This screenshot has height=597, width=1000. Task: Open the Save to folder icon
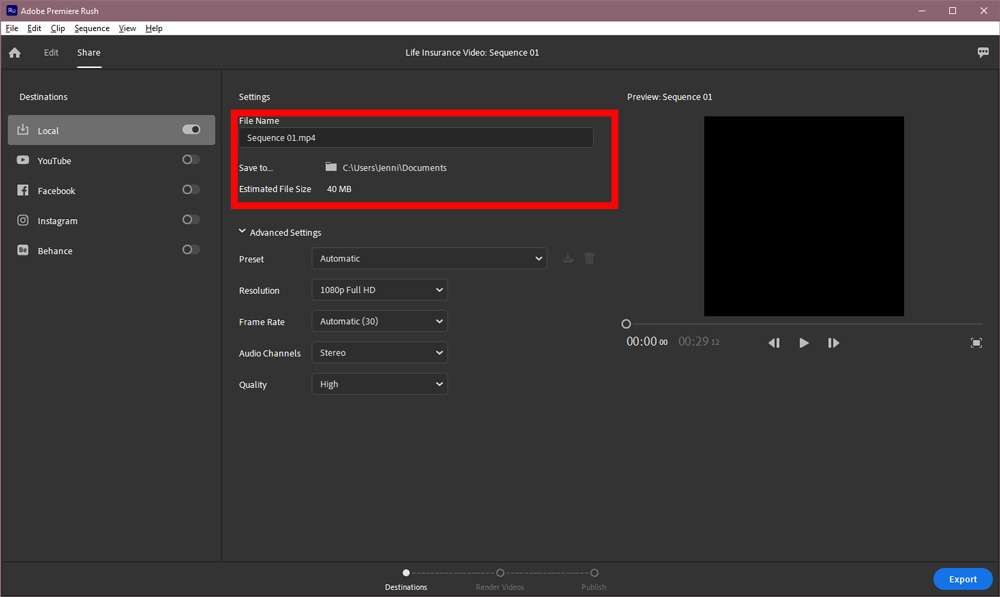[x=330, y=167]
